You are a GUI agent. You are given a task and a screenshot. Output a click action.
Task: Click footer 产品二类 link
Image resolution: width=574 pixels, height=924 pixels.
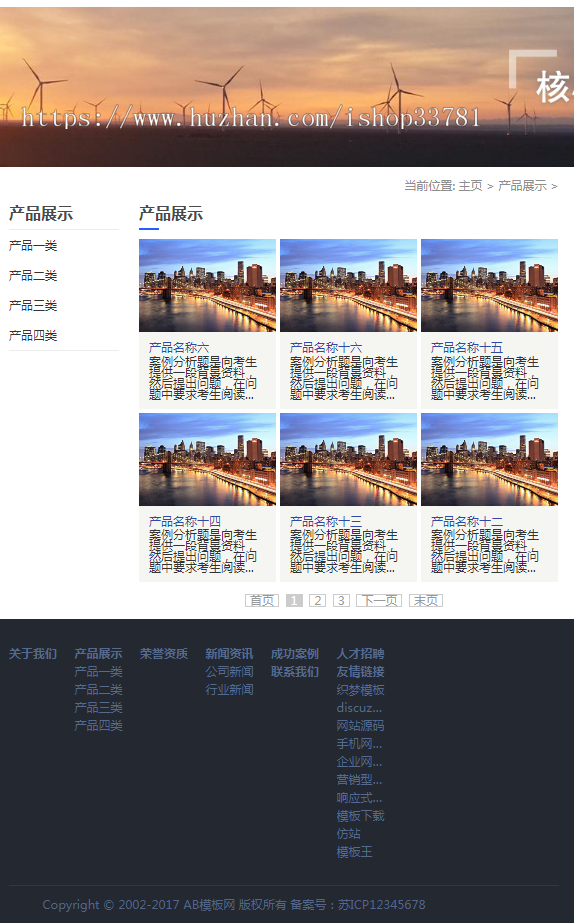click(x=98, y=689)
